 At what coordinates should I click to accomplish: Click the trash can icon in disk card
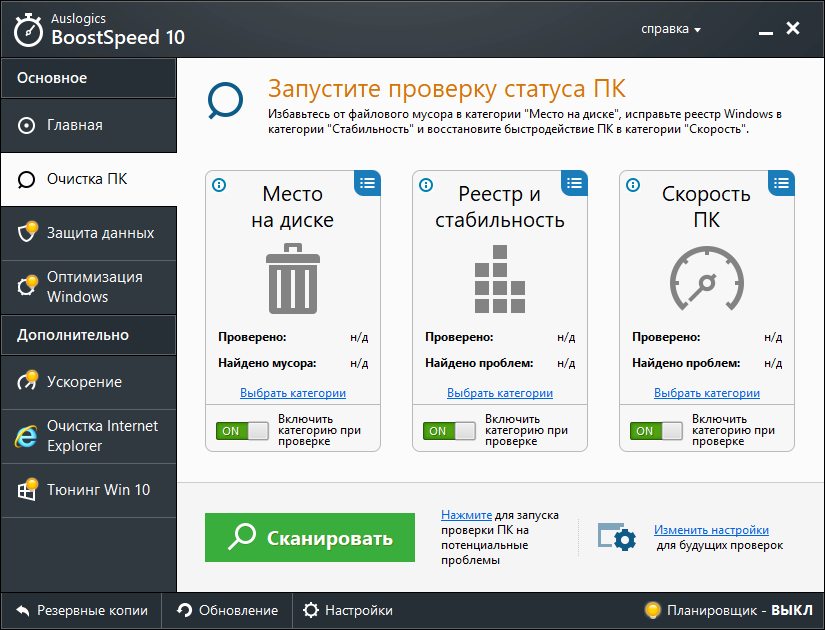(x=293, y=278)
